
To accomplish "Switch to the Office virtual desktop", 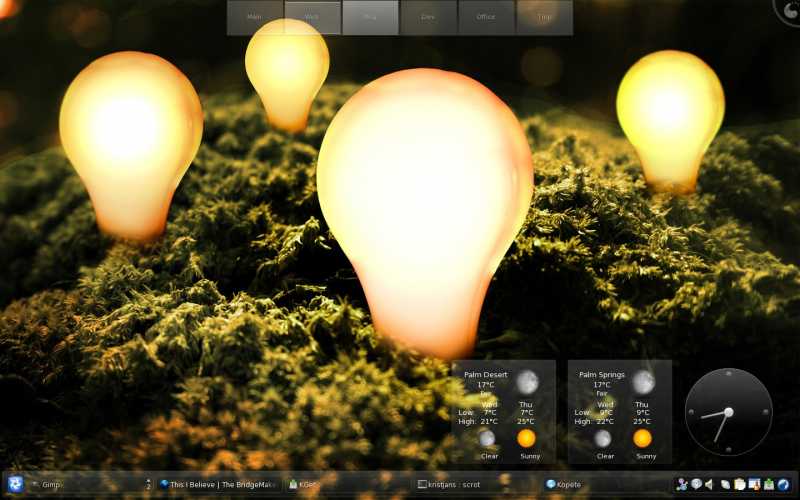I will [x=486, y=17].
